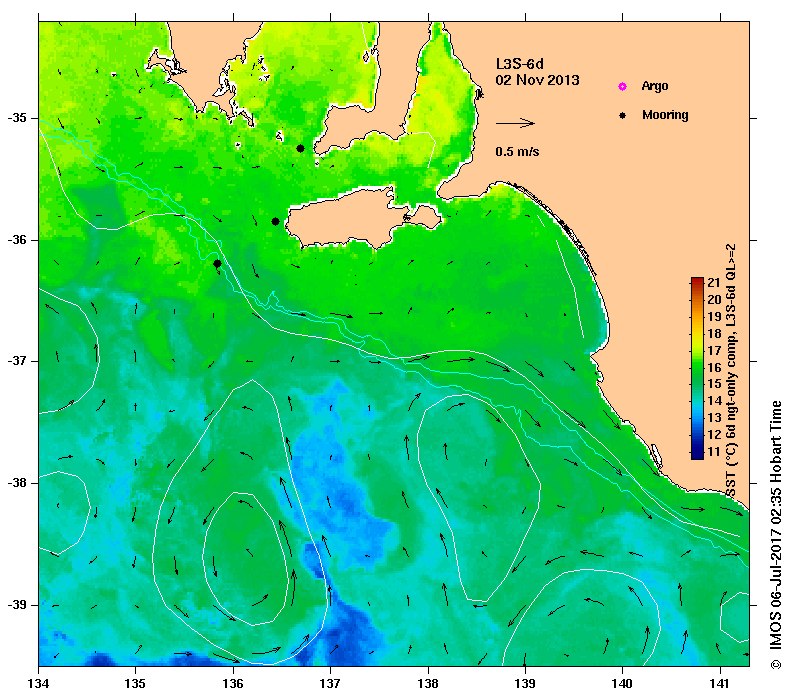Viewport: 791px width, 700px height.
Task: Click the longitude label '141'
Action: tap(720, 684)
